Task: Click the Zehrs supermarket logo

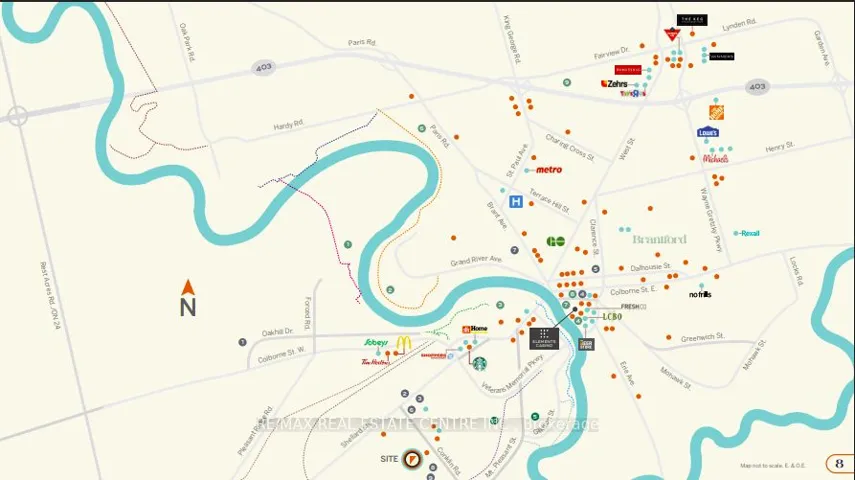Action: click(x=614, y=84)
